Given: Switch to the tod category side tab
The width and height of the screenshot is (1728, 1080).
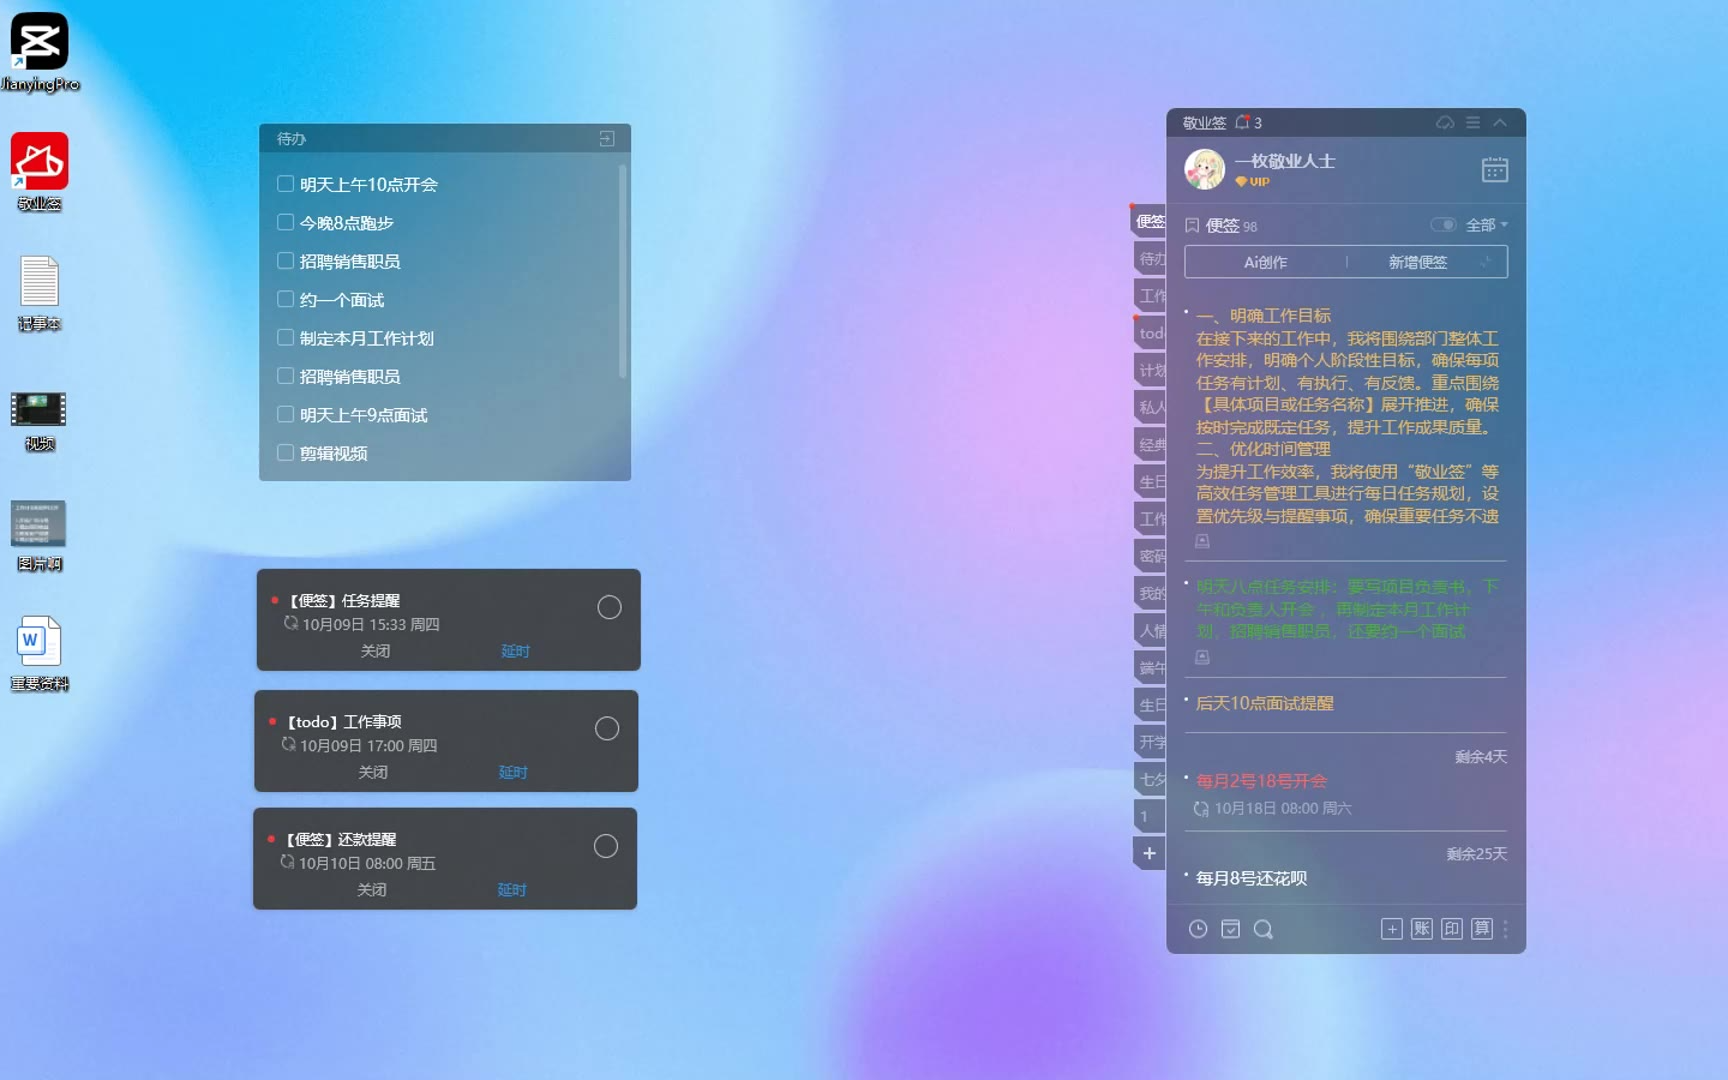Looking at the screenshot, I should 1151,333.
